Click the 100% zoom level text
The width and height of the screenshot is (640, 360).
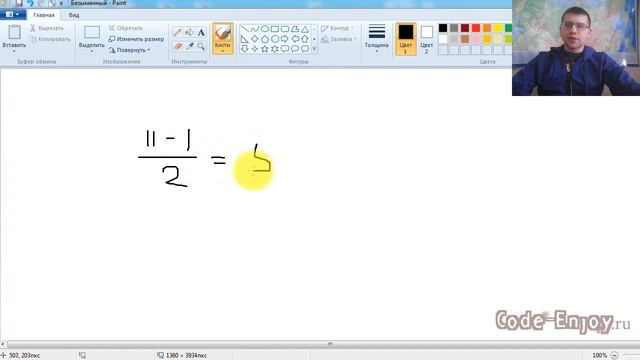(x=600, y=356)
